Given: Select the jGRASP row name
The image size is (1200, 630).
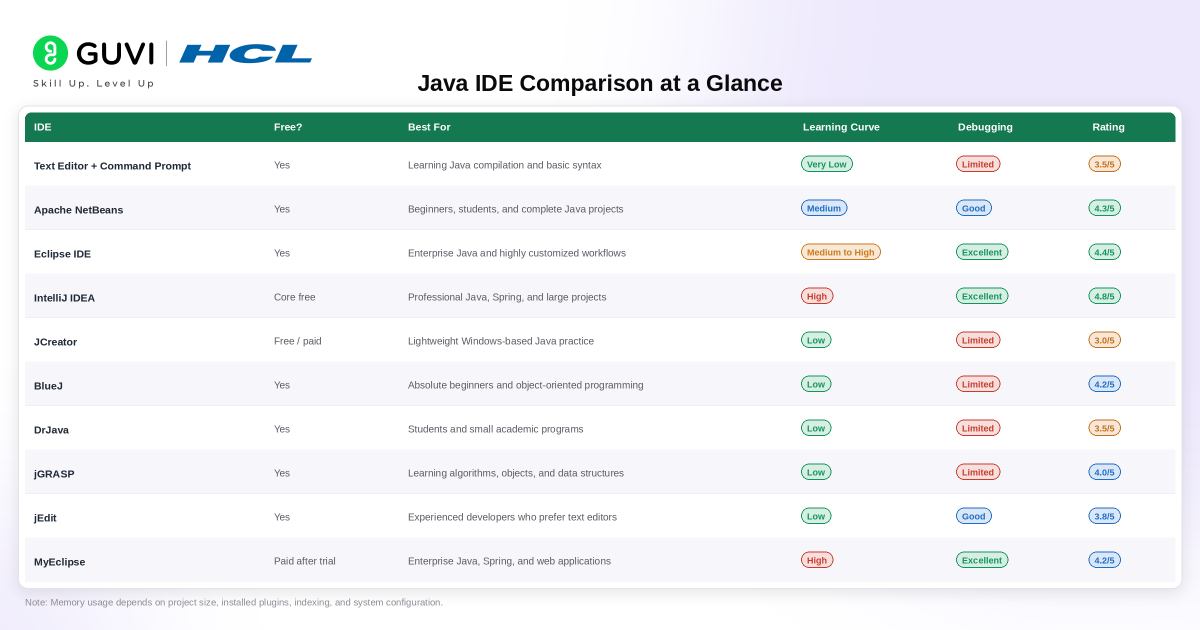Looking at the screenshot, I should [x=54, y=474].
